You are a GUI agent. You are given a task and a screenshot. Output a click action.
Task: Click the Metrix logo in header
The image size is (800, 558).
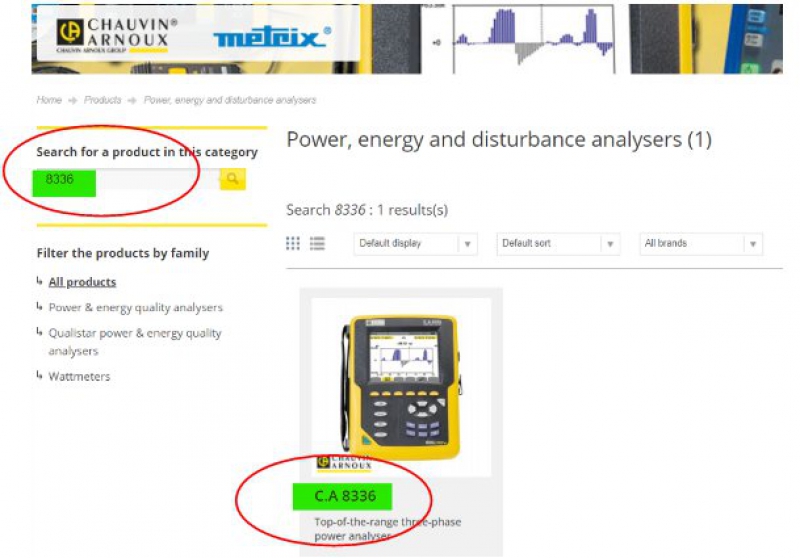[x=272, y=38]
